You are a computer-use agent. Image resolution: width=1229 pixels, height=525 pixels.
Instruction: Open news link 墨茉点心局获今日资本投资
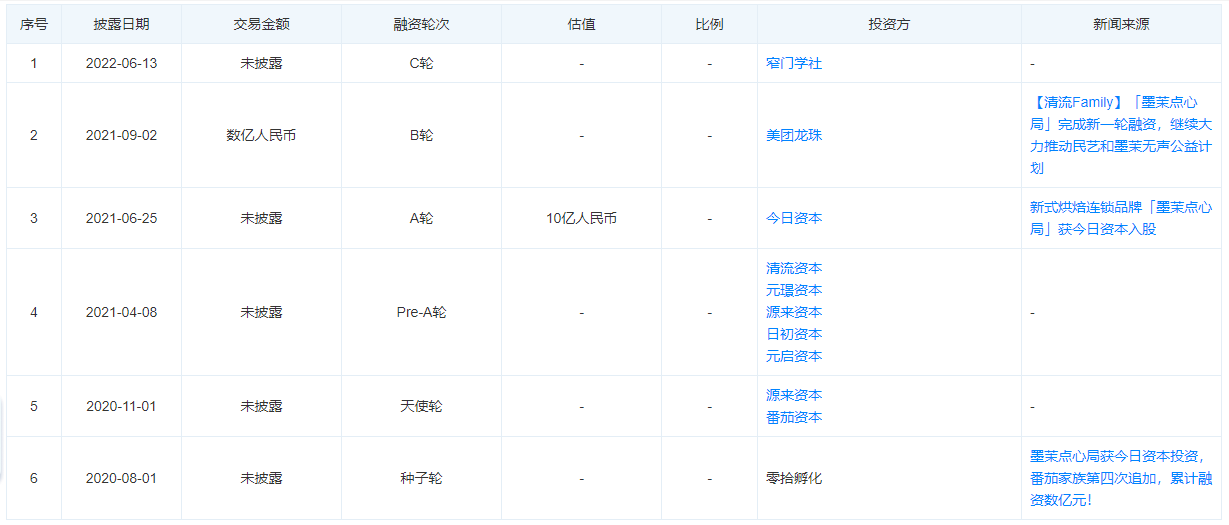click(1121, 478)
